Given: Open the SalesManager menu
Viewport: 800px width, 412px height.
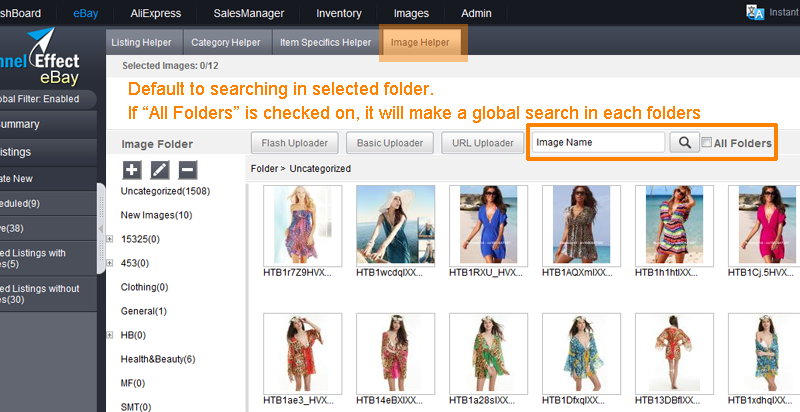Looking at the screenshot, I should pos(248,13).
